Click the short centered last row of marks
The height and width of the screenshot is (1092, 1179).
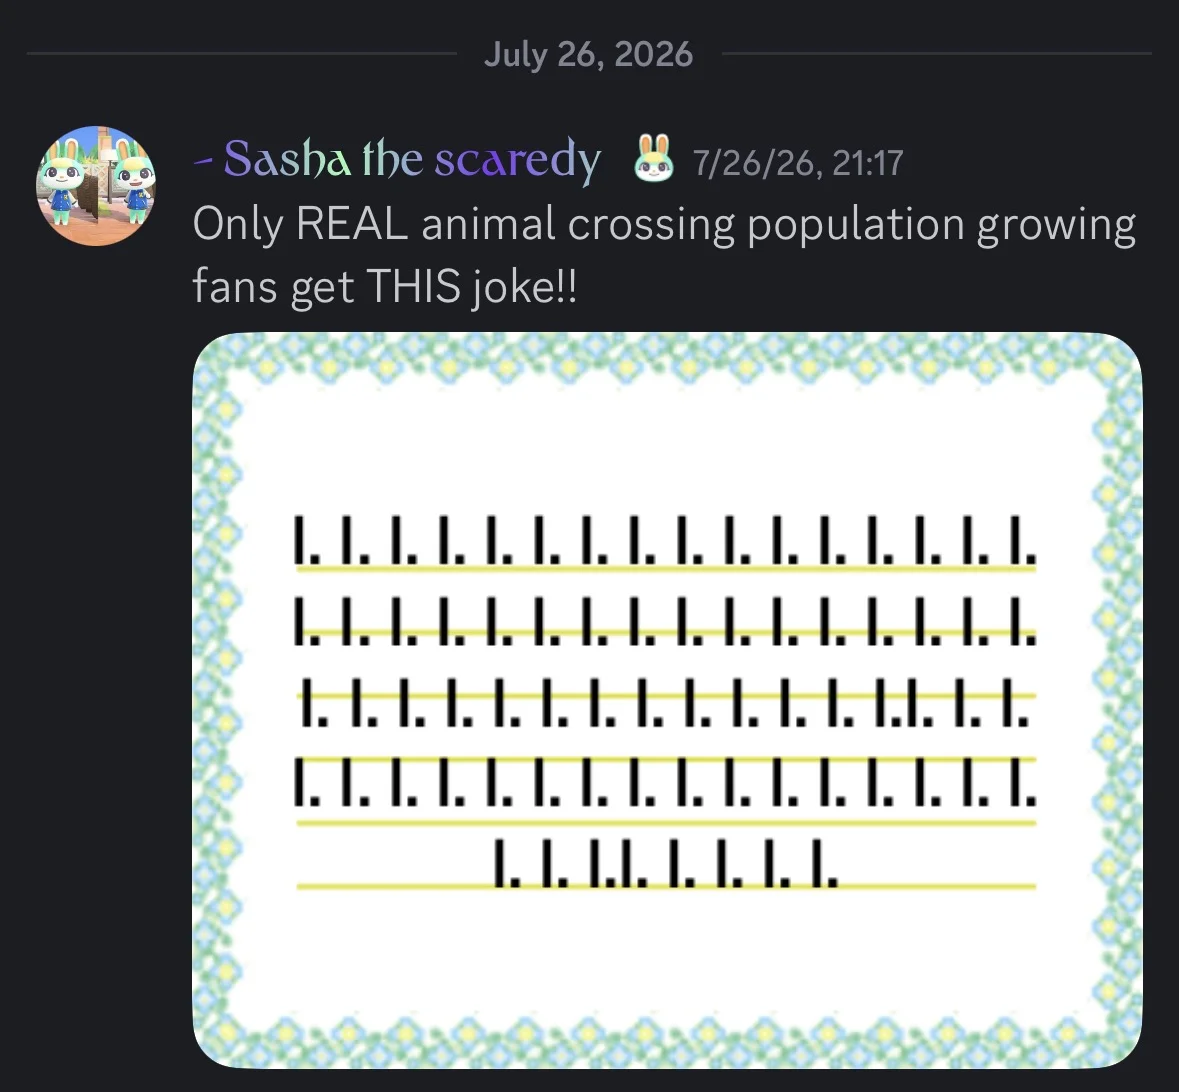point(665,863)
